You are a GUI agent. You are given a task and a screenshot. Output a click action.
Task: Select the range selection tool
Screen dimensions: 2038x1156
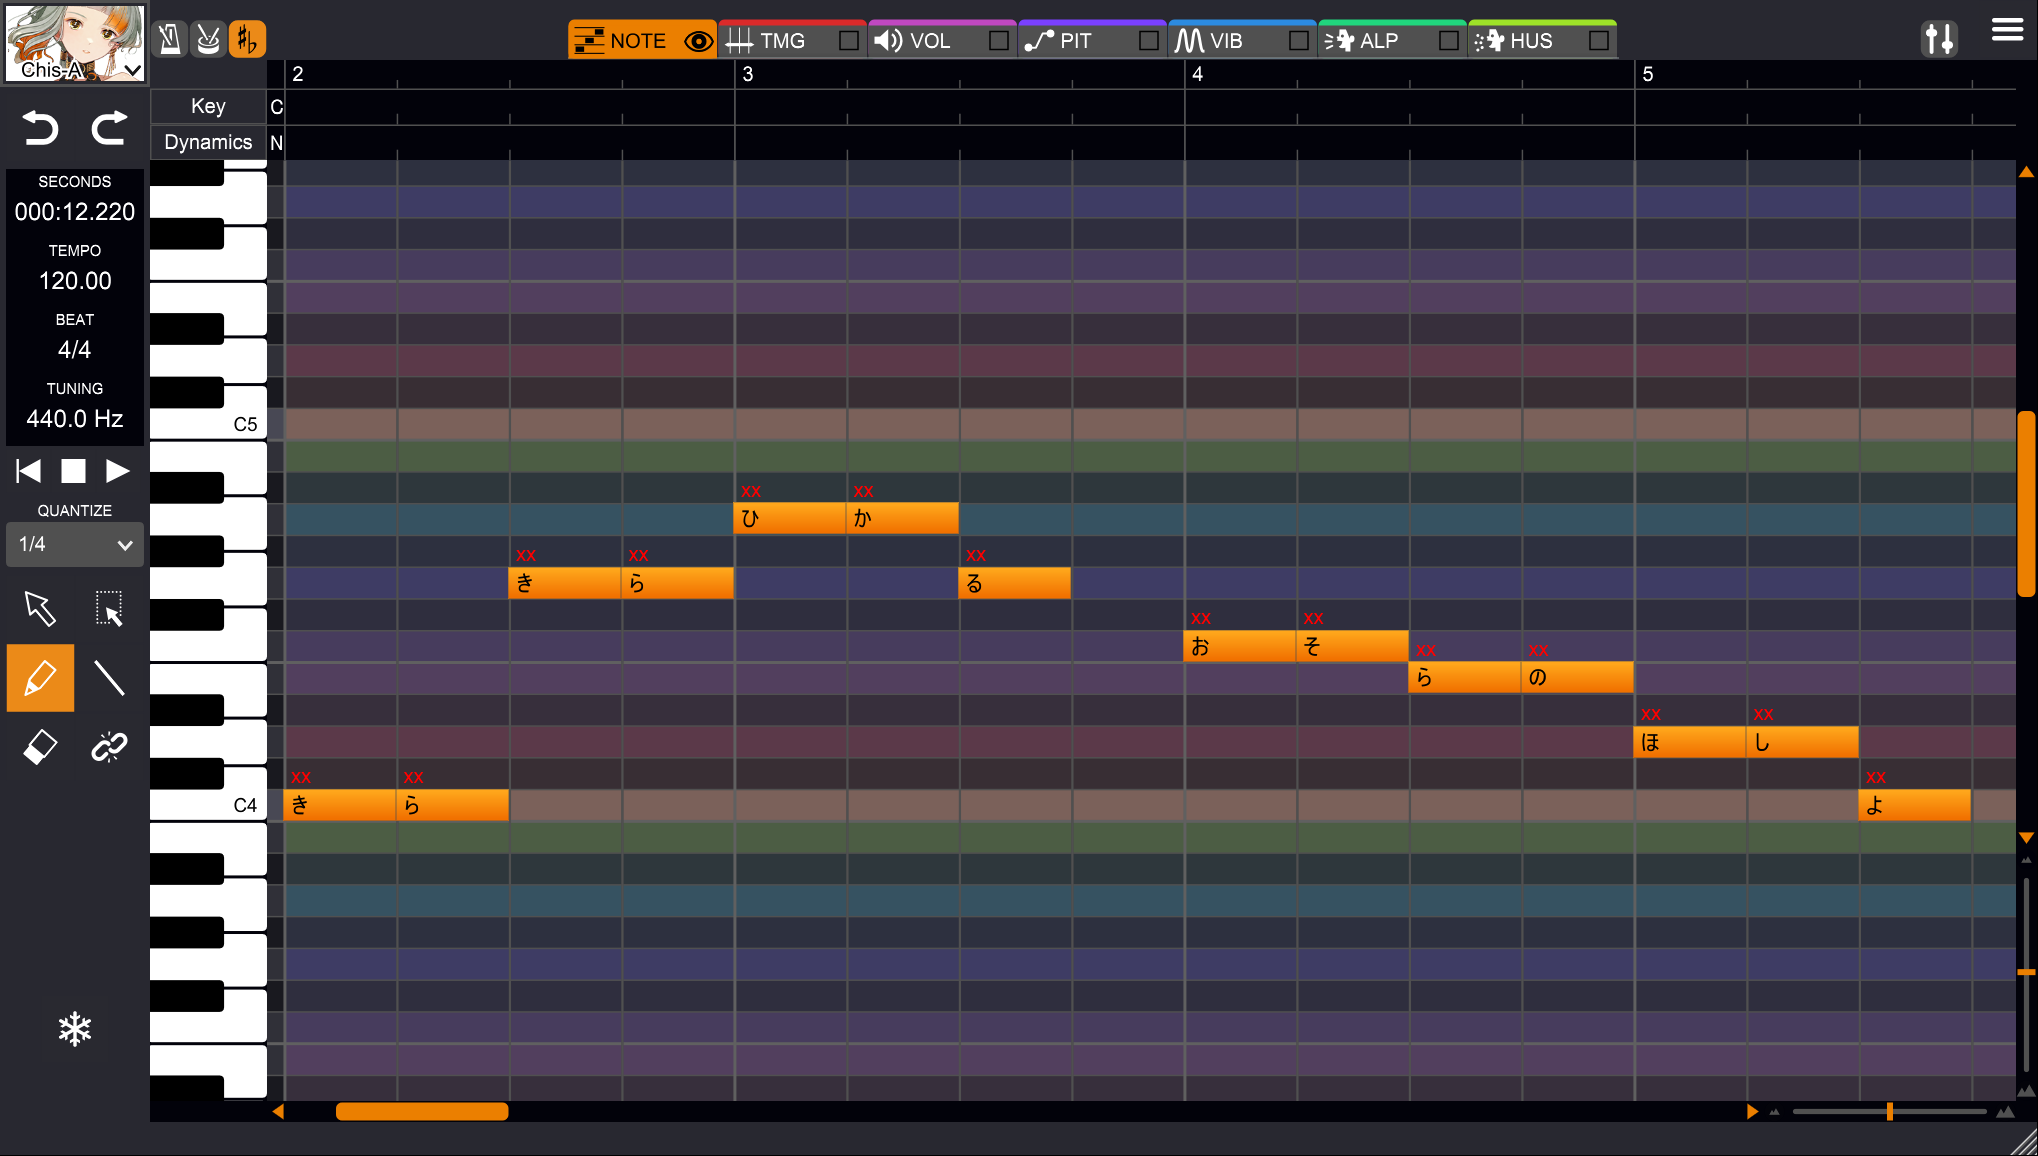[x=109, y=608]
